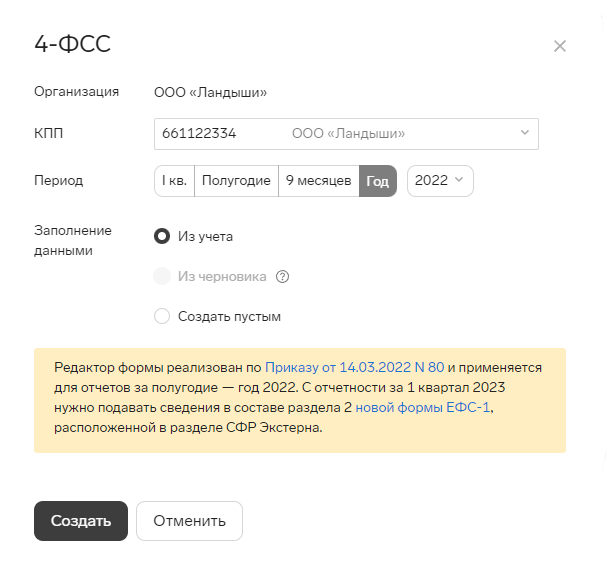Open the Приказу от 14.03.2022 N 80 link

(x=354, y=367)
